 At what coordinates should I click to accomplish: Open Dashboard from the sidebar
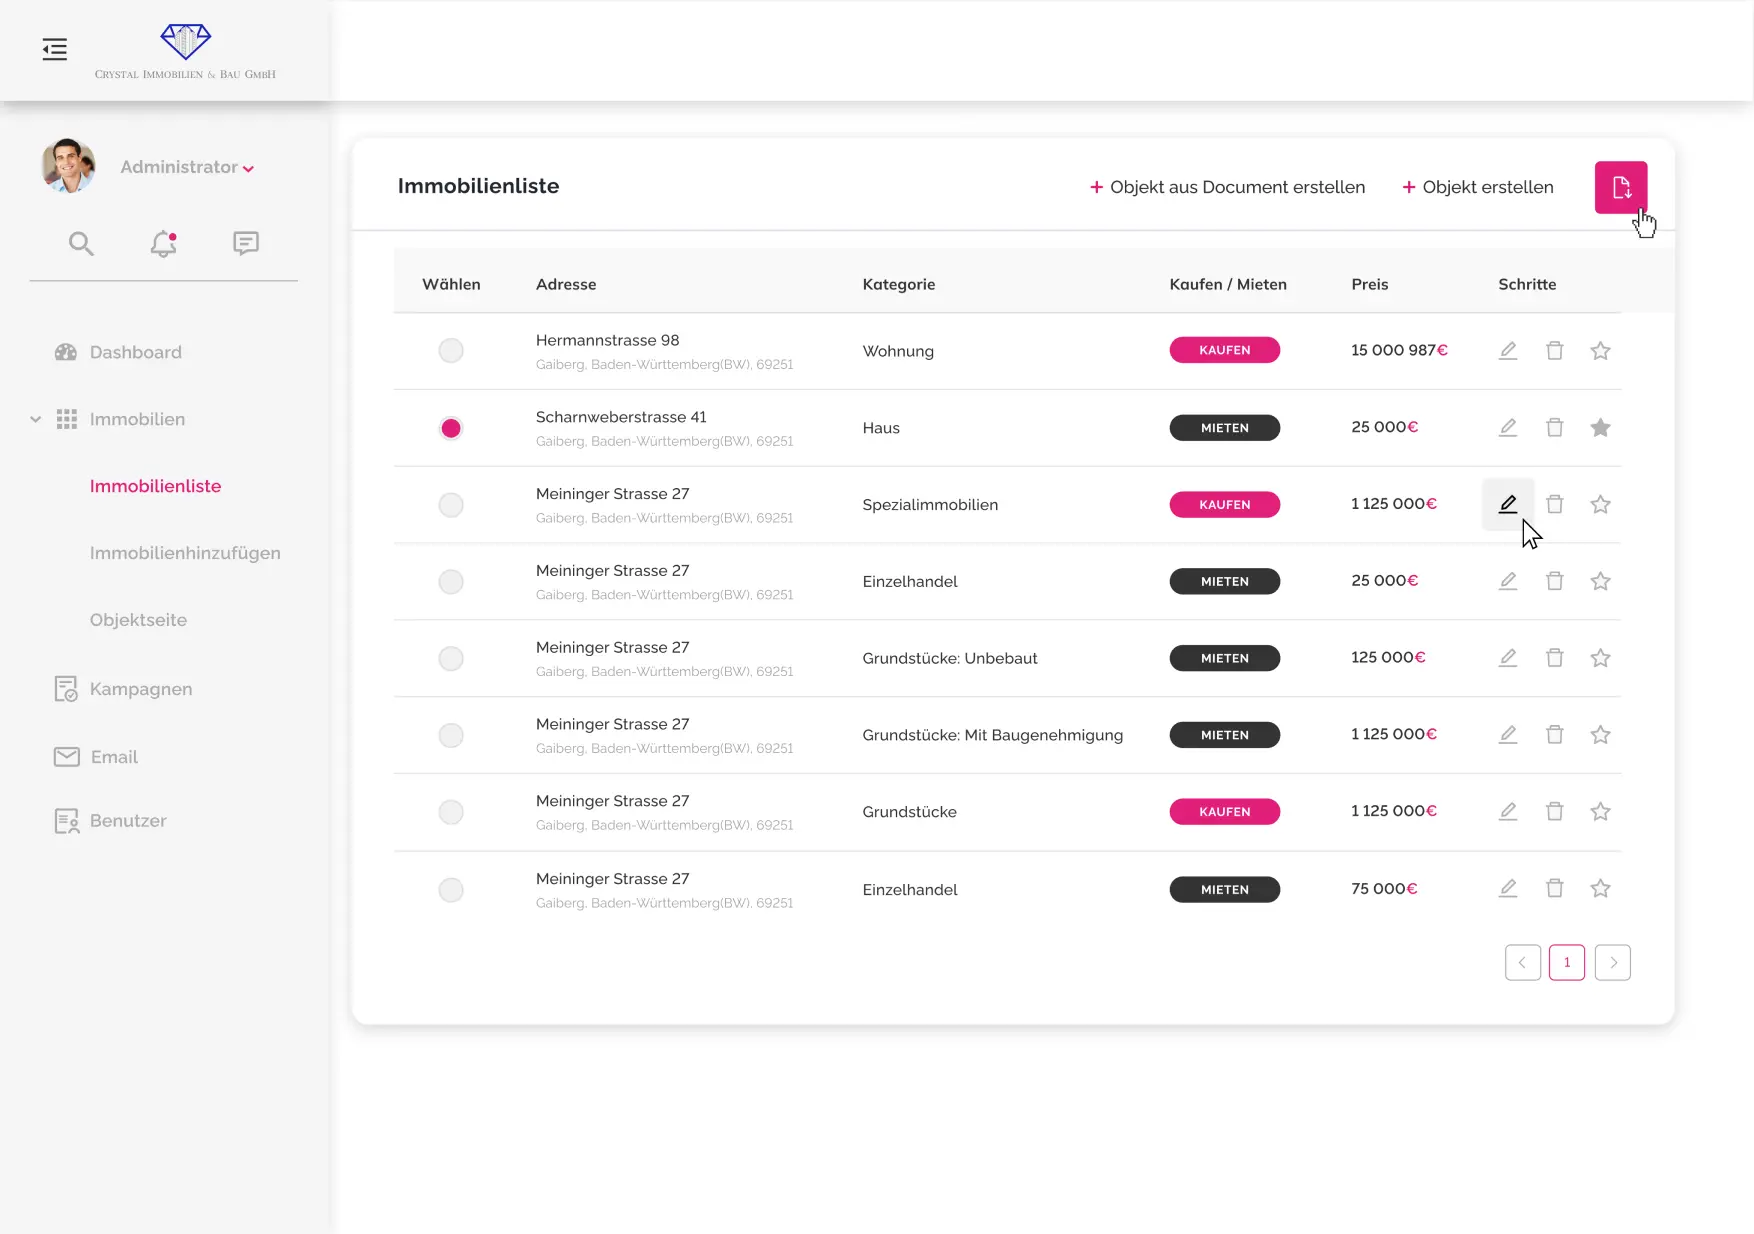135,352
